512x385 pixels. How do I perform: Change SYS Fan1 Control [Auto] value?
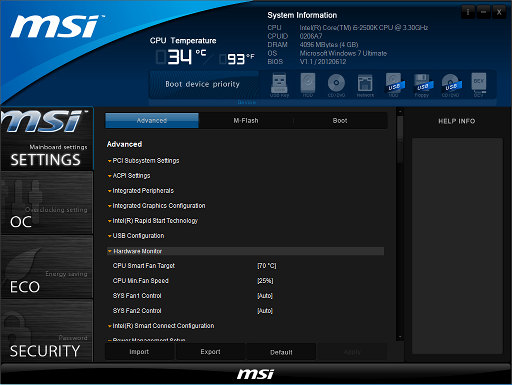[265, 296]
